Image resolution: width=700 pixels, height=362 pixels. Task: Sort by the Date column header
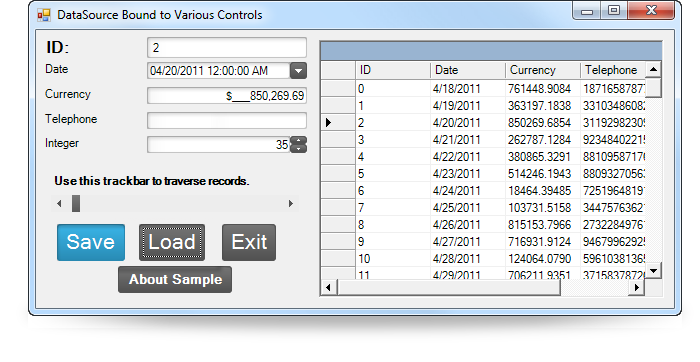[x=468, y=70]
